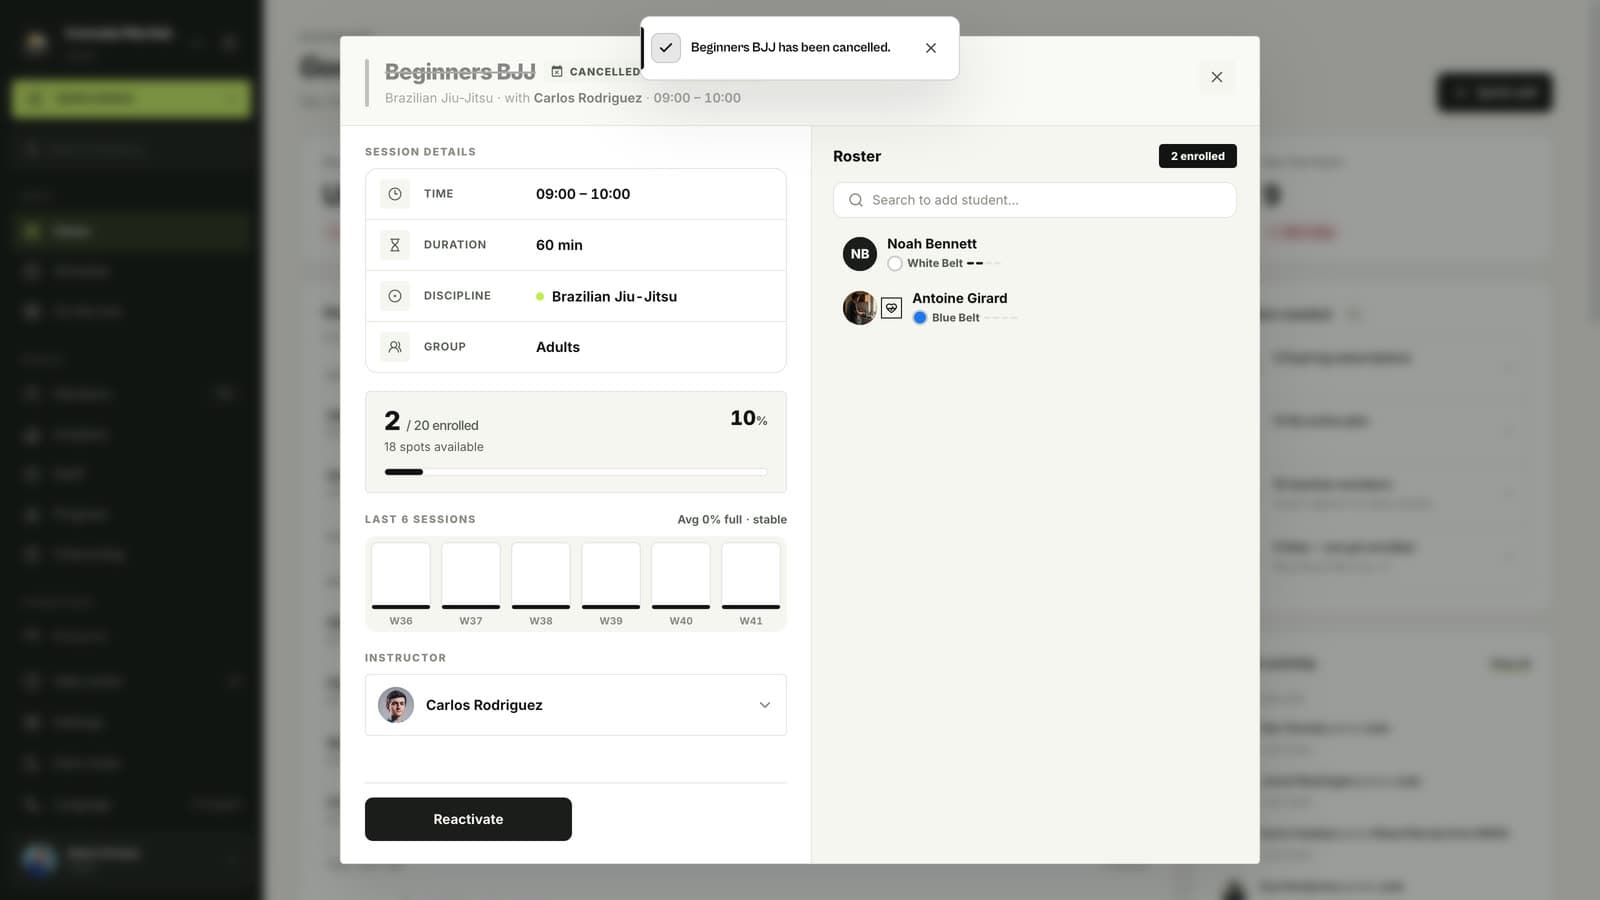Click the 18 spots available text
This screenshot has width=1600, height=900.
click(x=434, y=447)
